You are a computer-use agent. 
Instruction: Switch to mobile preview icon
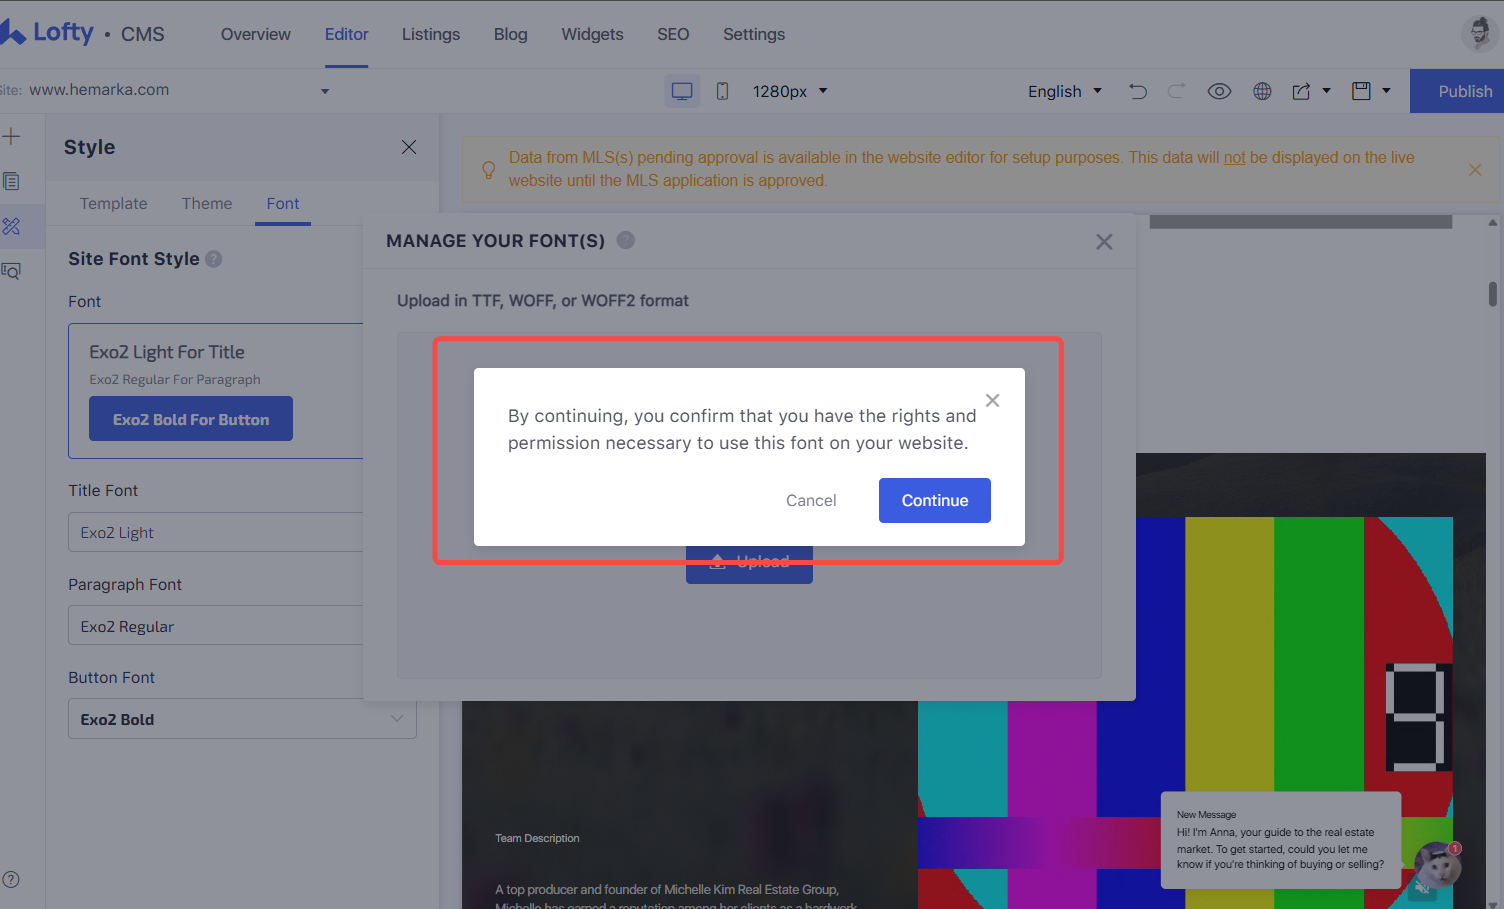[x=722, y=91]
